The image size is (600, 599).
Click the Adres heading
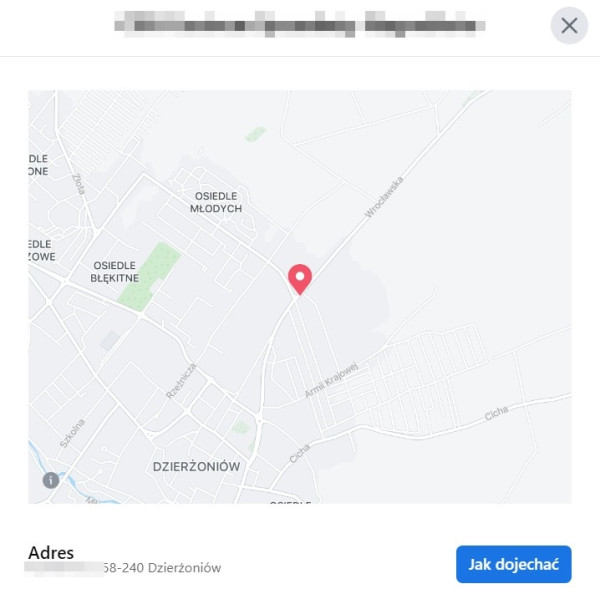[x=51, y=553]
